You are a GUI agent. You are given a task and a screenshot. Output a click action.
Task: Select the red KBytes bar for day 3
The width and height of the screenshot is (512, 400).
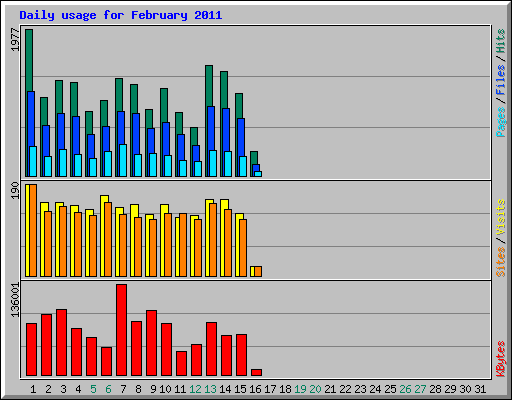tap(61, 343)
